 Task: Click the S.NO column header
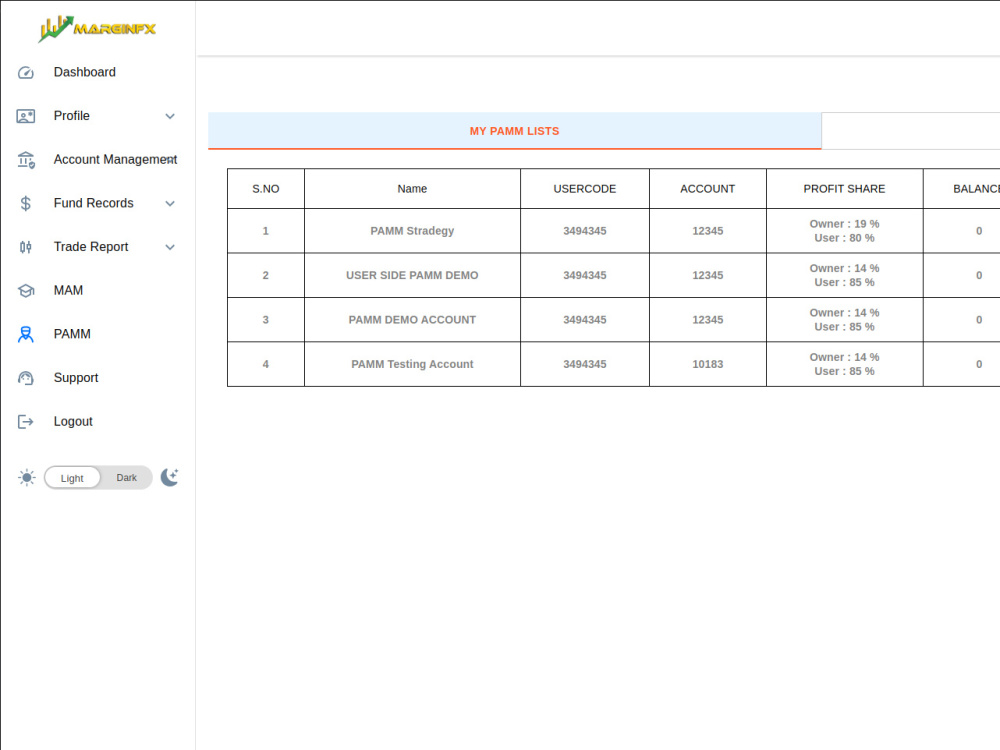266,189
